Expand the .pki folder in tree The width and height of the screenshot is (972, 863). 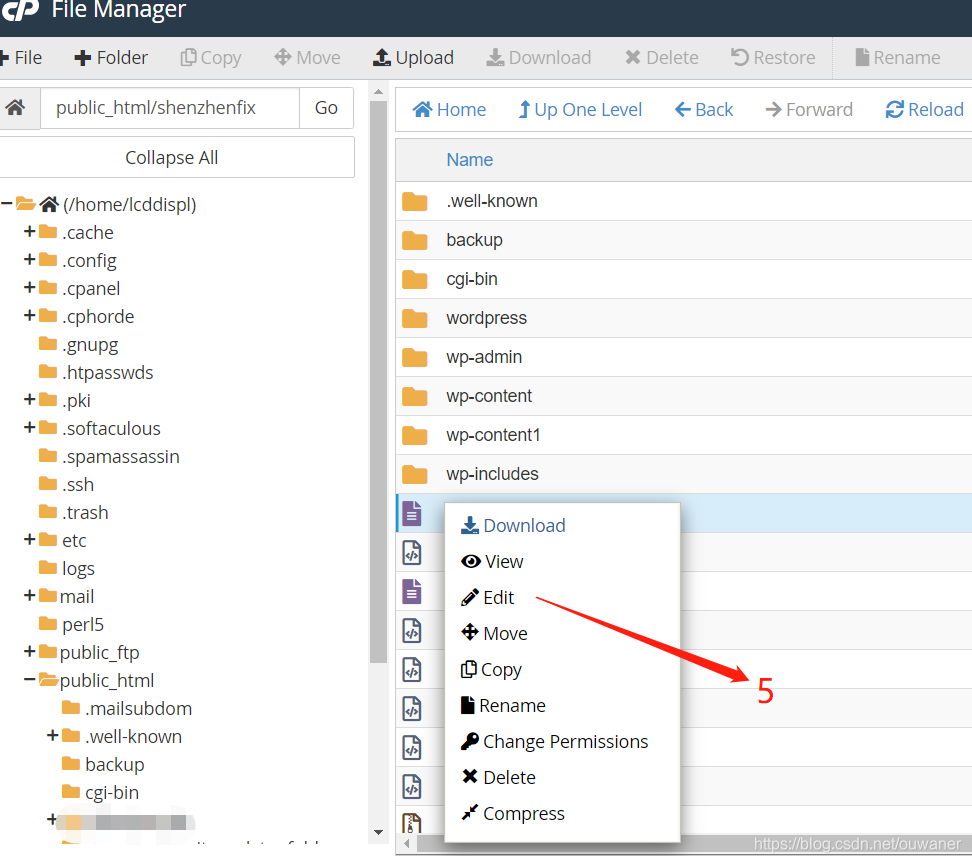click(x=29, y=399)
